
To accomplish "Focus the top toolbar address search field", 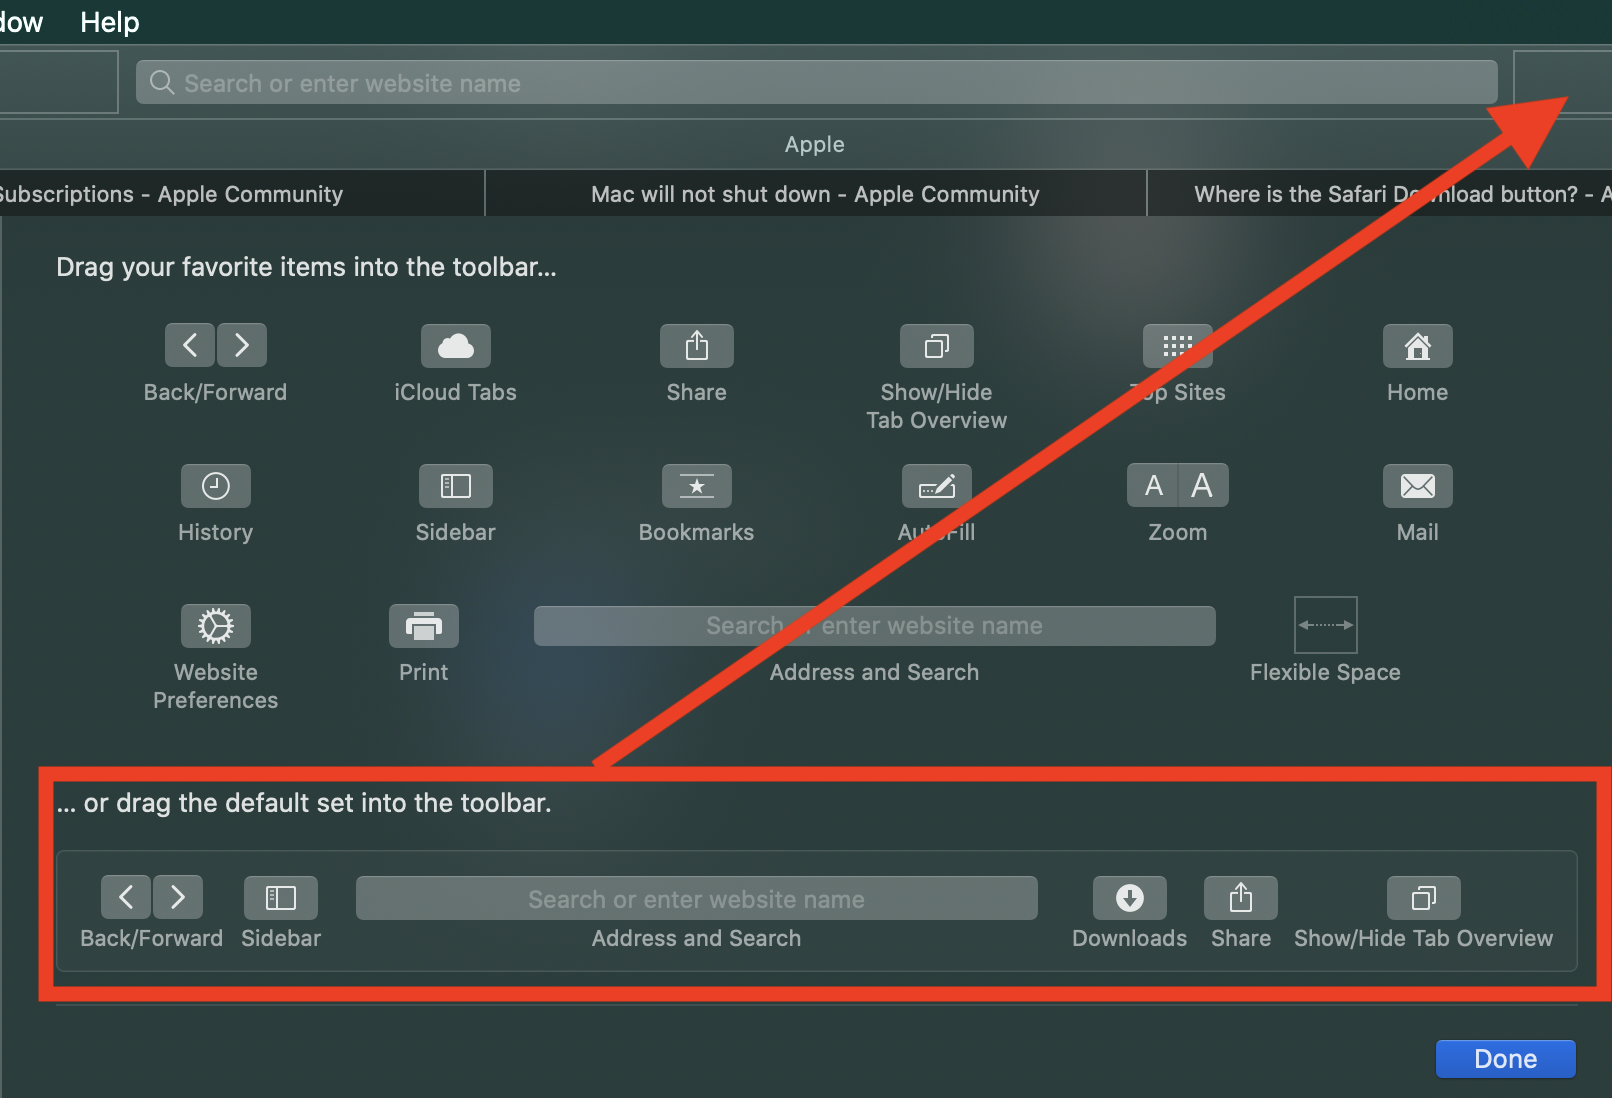I will (x=817, y=82).
